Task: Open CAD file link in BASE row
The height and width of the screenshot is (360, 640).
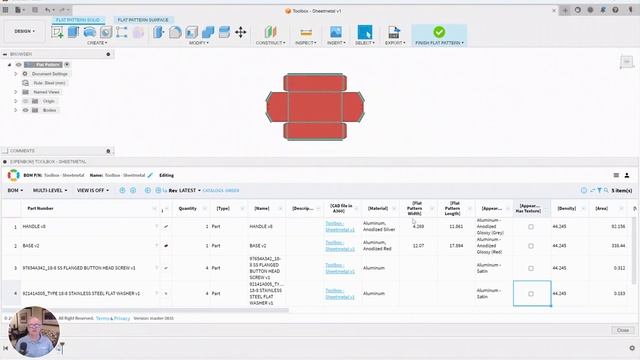Action: tap(340, 246)
